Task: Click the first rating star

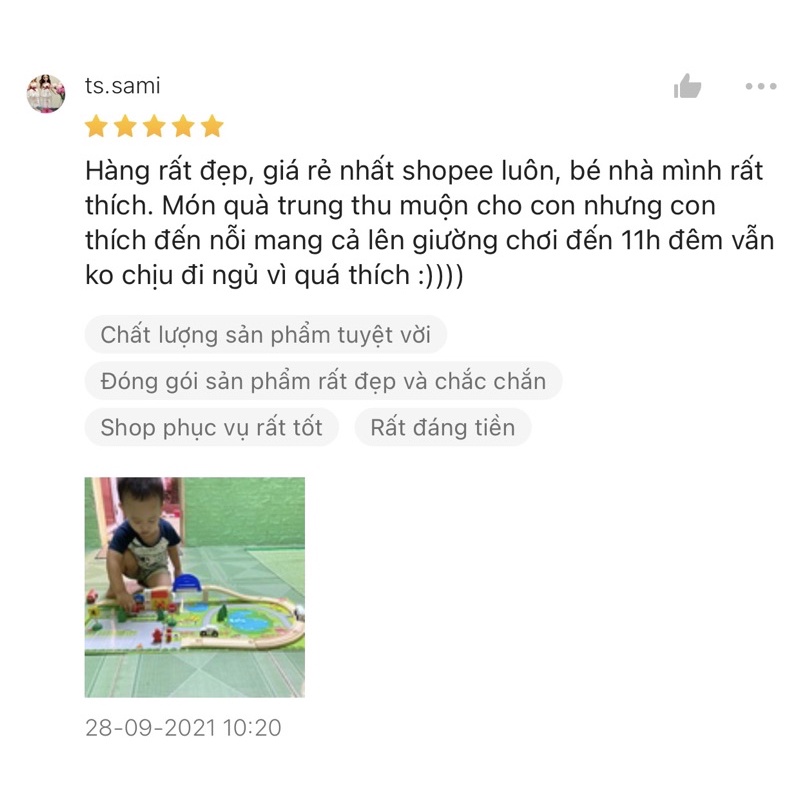Action: tap(96, 126)
